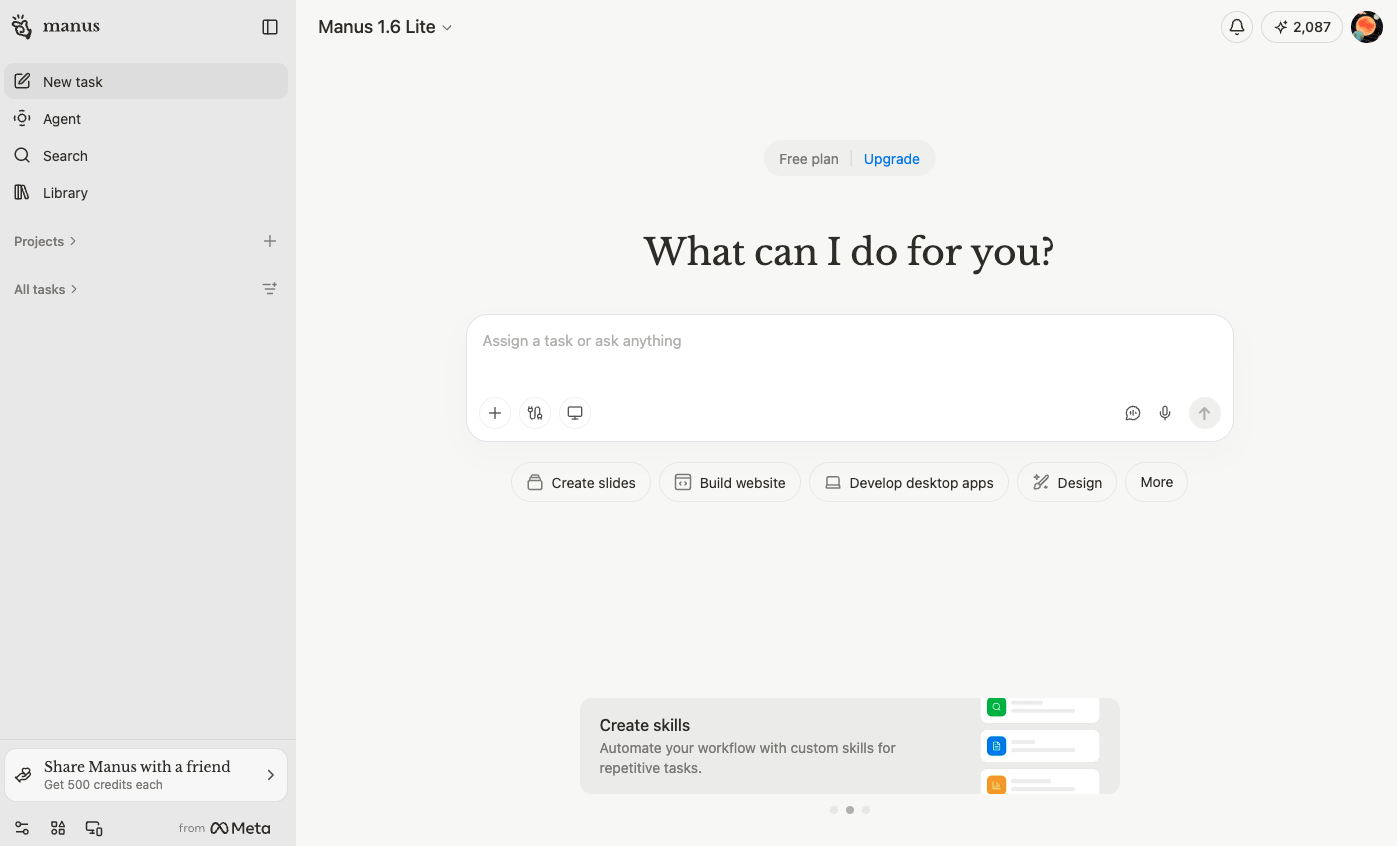Click the computer monitor icon in prompt box

(575, 412)
